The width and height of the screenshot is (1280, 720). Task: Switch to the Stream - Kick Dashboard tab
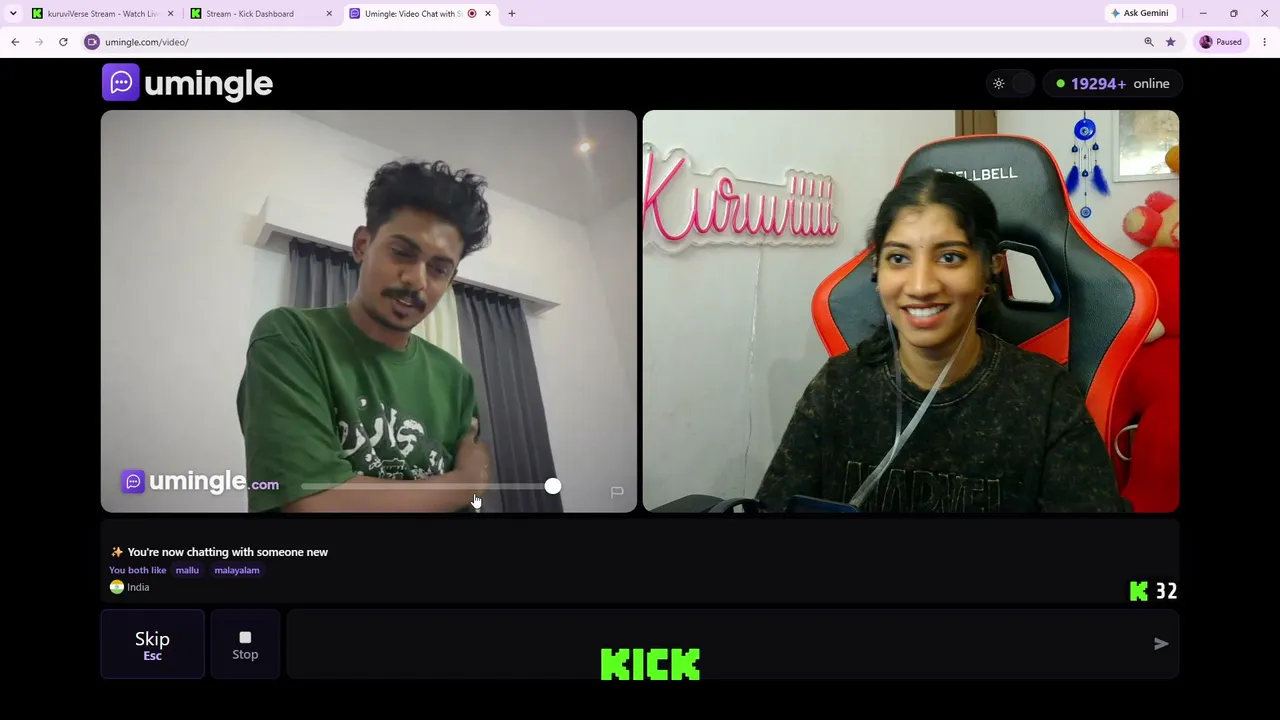tap(261, 14)
